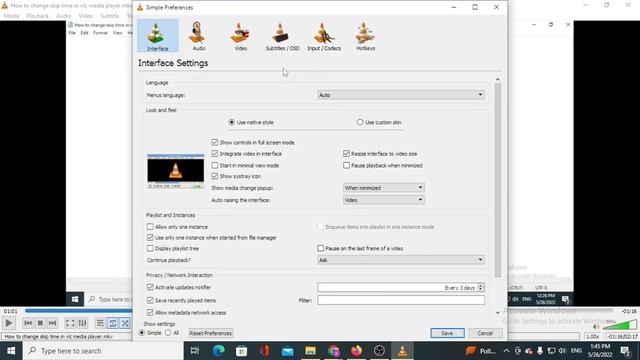Open the Video preferences category
This screenshot has height=360, width=640.
(x=240, y=36)
